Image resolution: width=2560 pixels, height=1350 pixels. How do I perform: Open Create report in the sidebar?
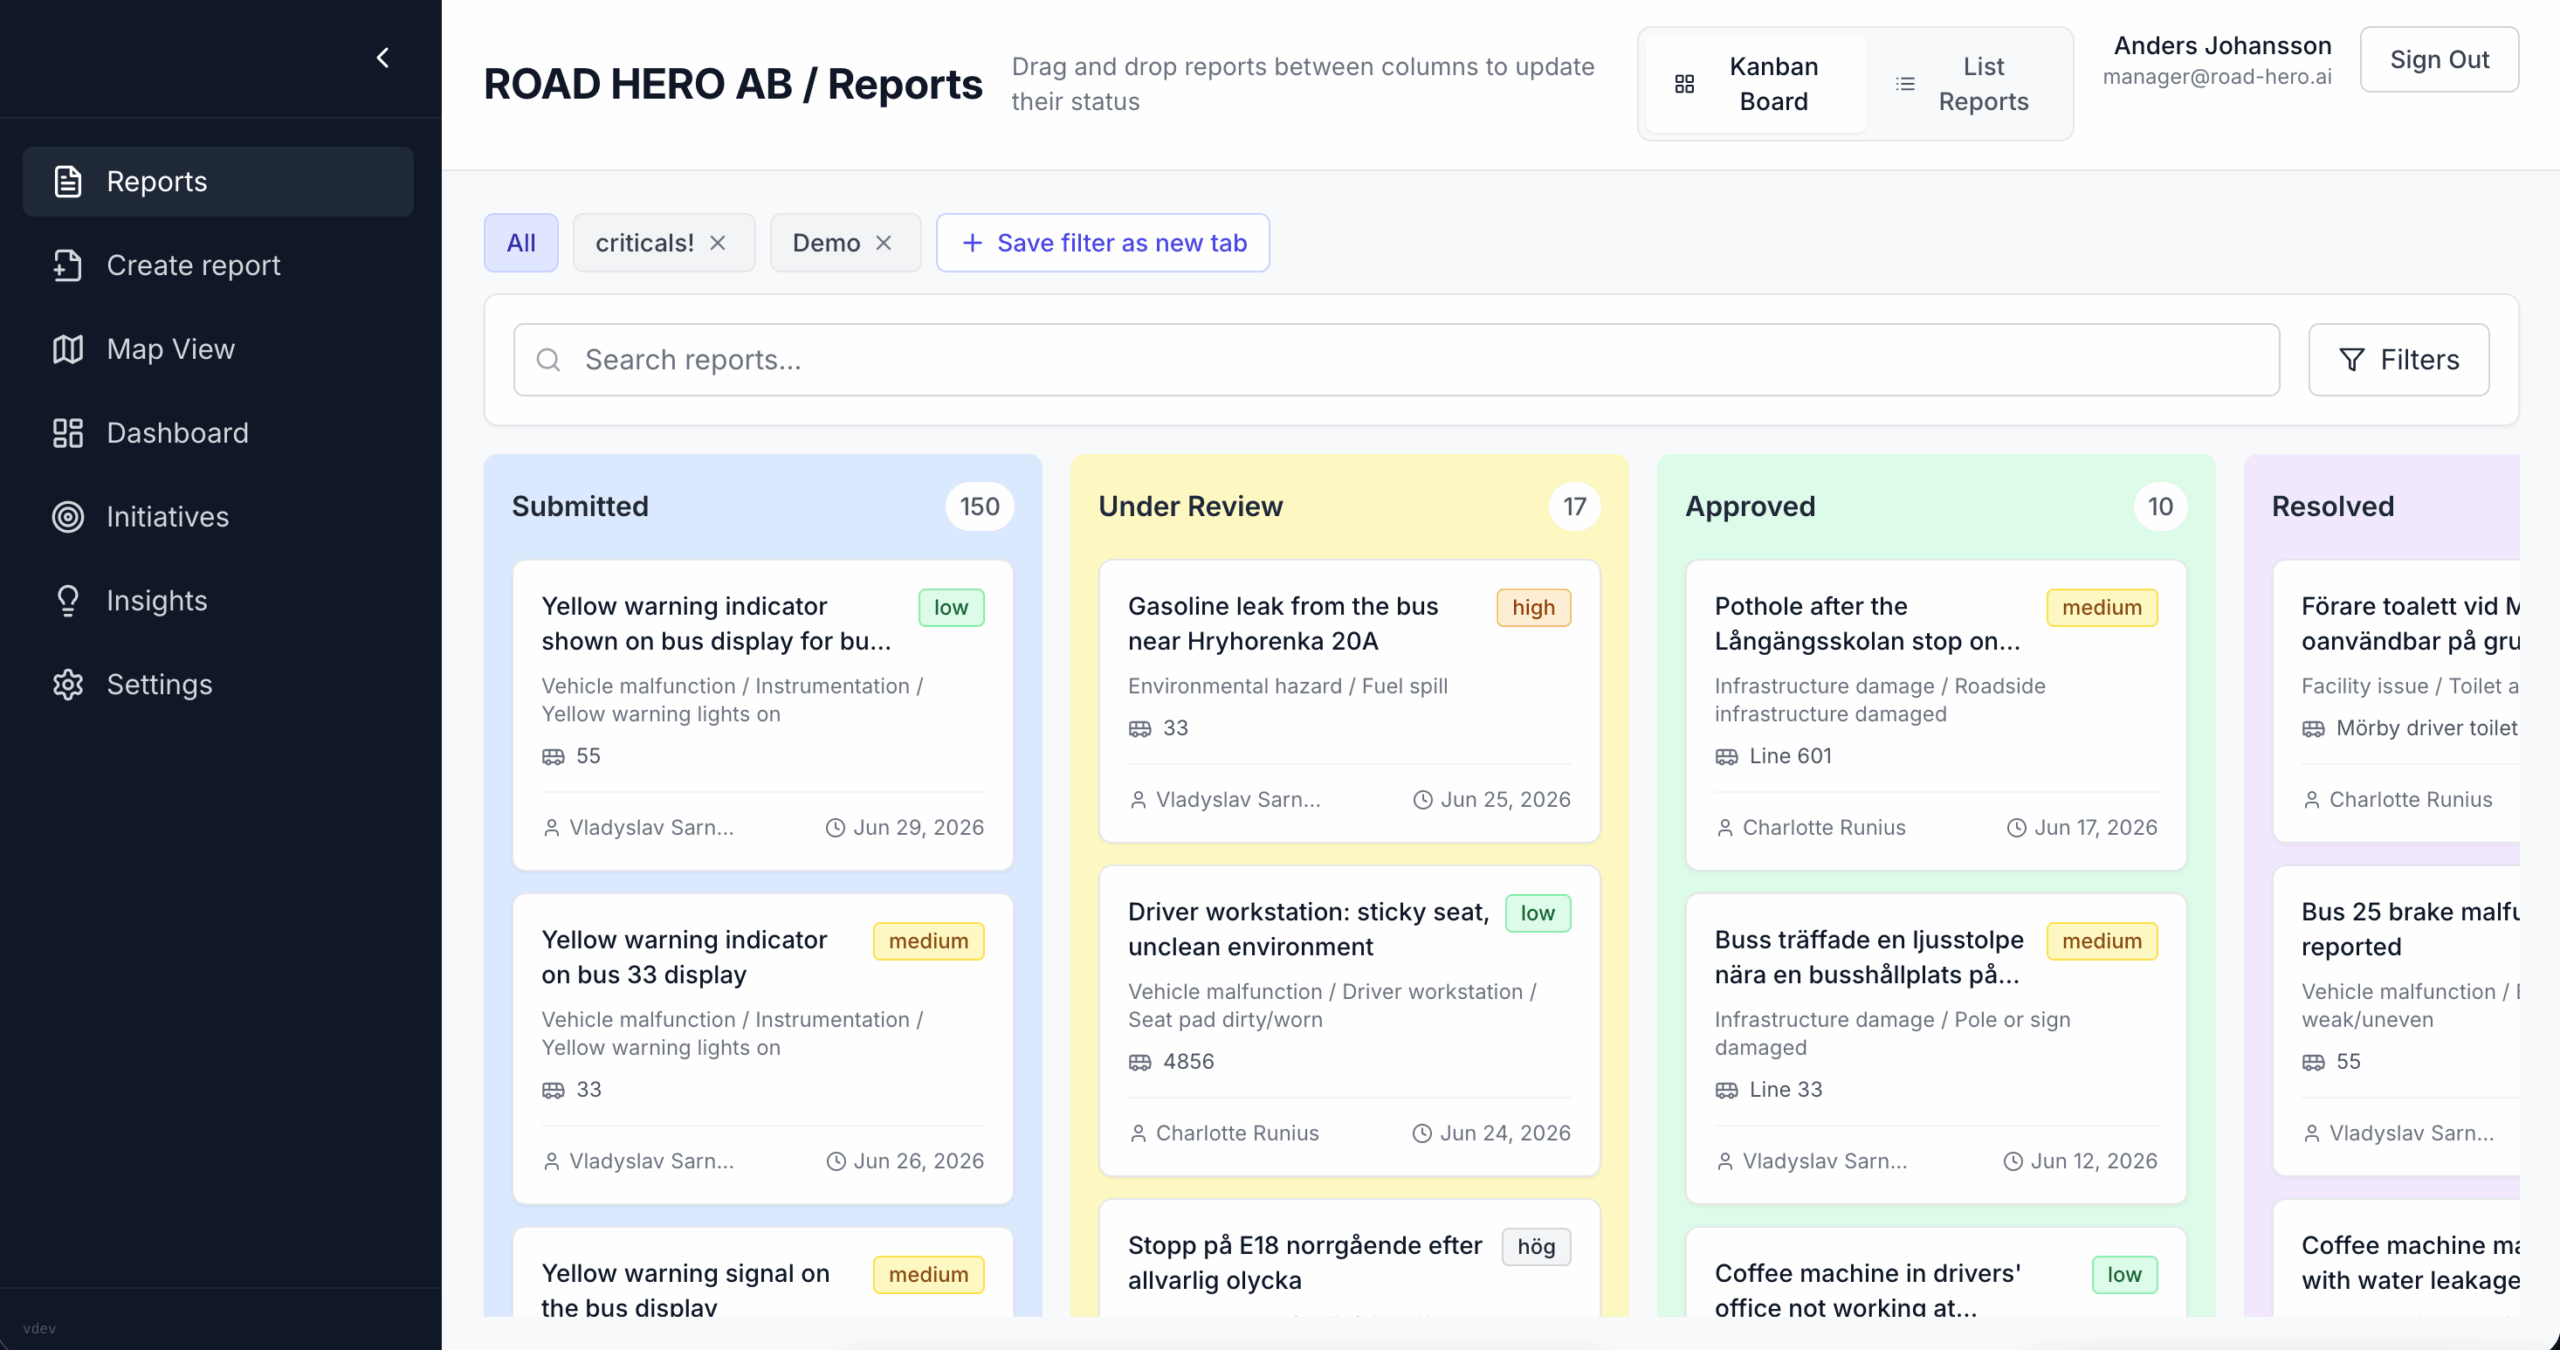click(x=218, y=265)
